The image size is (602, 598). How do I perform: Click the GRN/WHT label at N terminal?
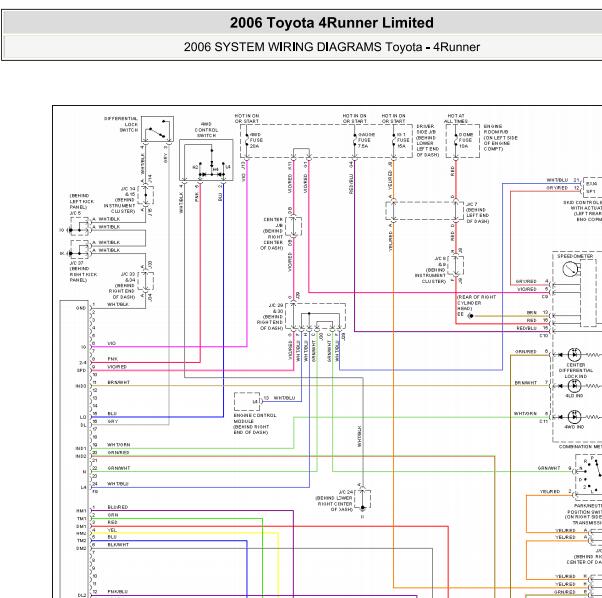(119, 468)
